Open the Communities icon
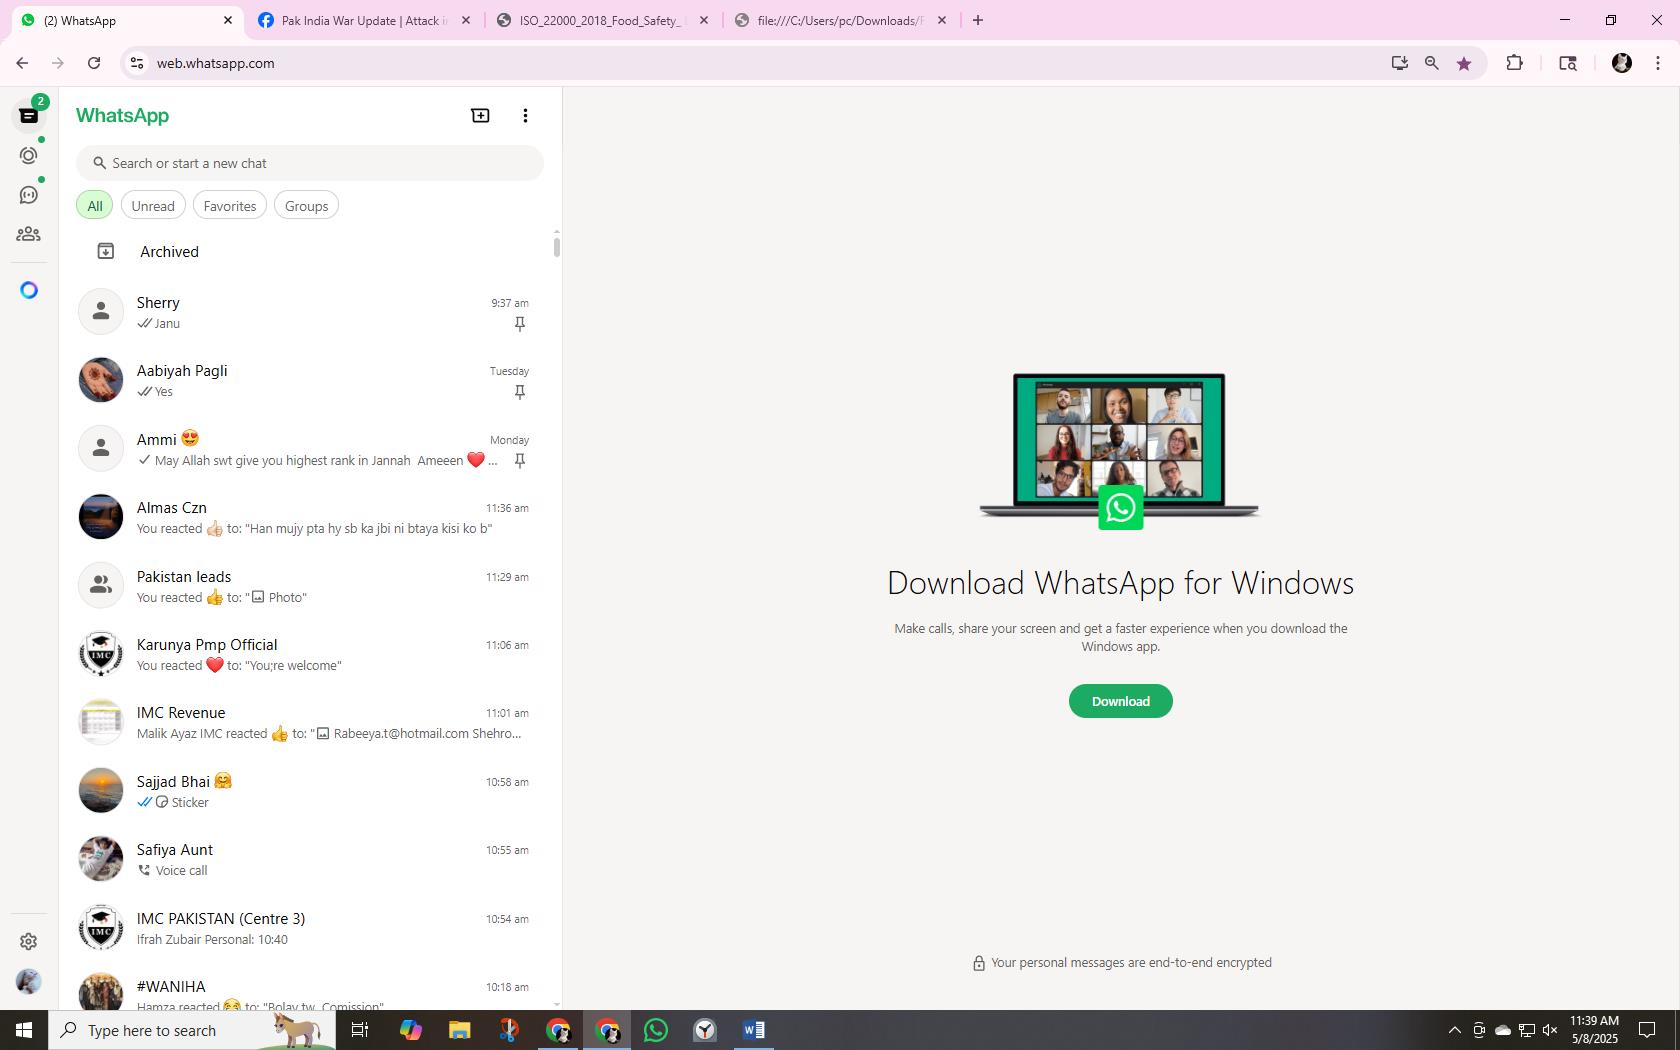This screenshot has width=1680, height=1050. point(29,234)
